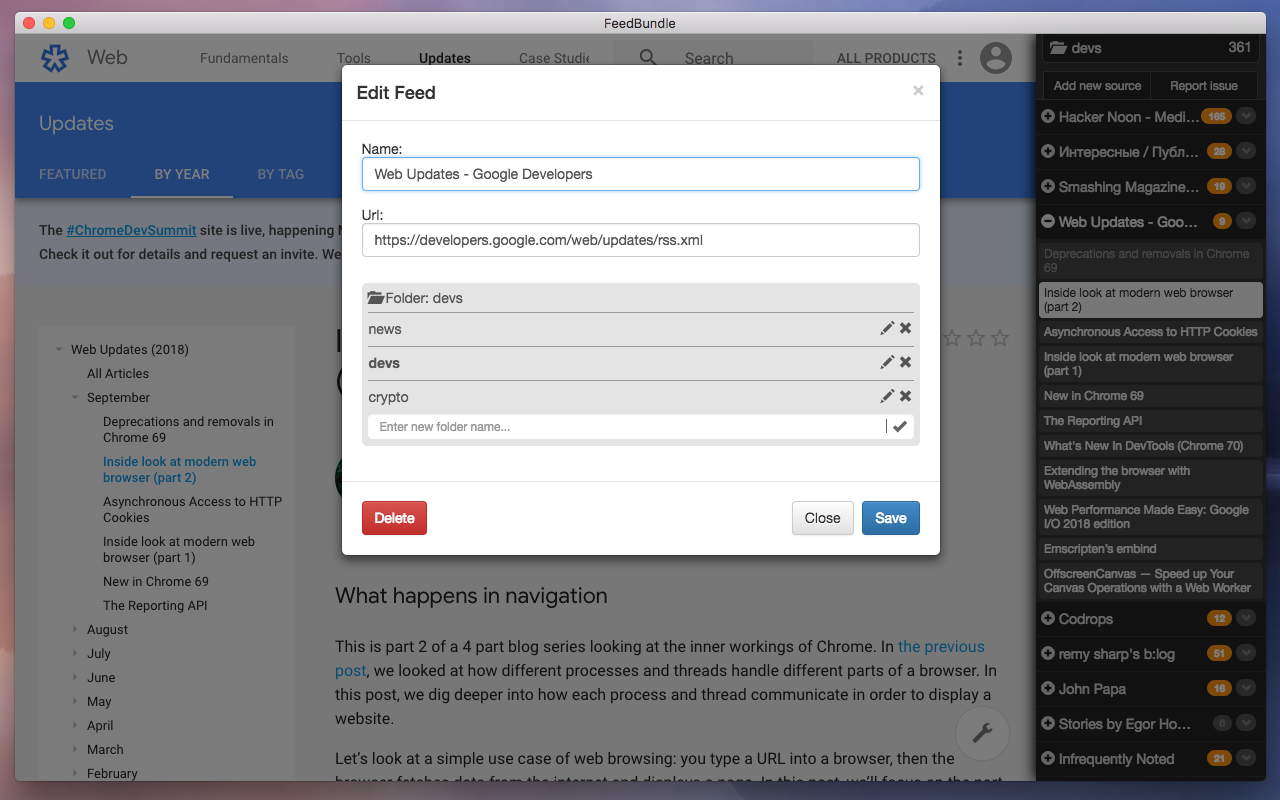The width and height of the screenshot is (1280, 800).
Task: Expand Hacker Noon feed with plus icon
Action: tap(1048, 117)
